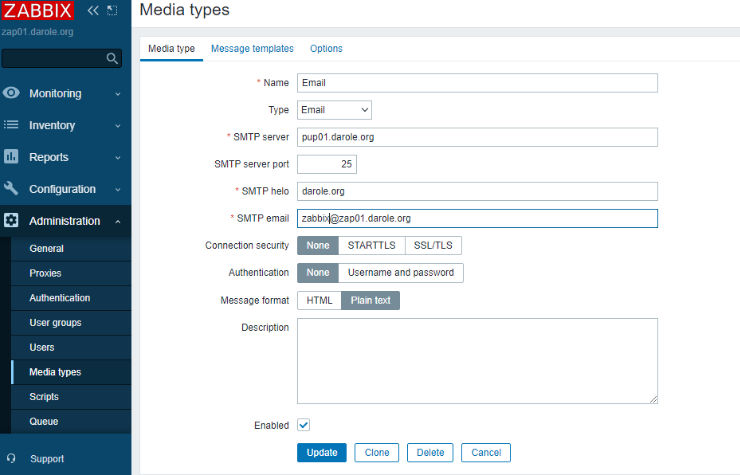Choose HTML message format
740x475 pixels.
319,300
